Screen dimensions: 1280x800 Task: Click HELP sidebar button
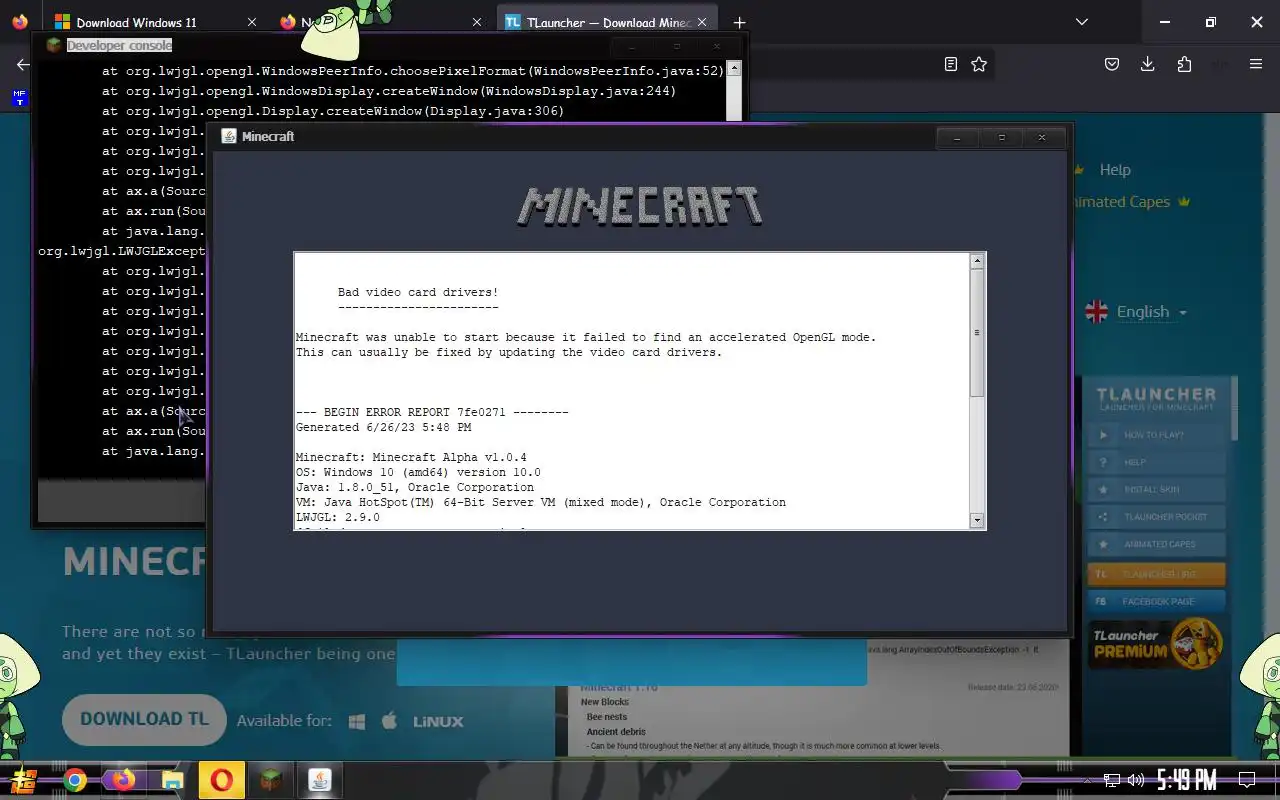tap(1155, 462)
